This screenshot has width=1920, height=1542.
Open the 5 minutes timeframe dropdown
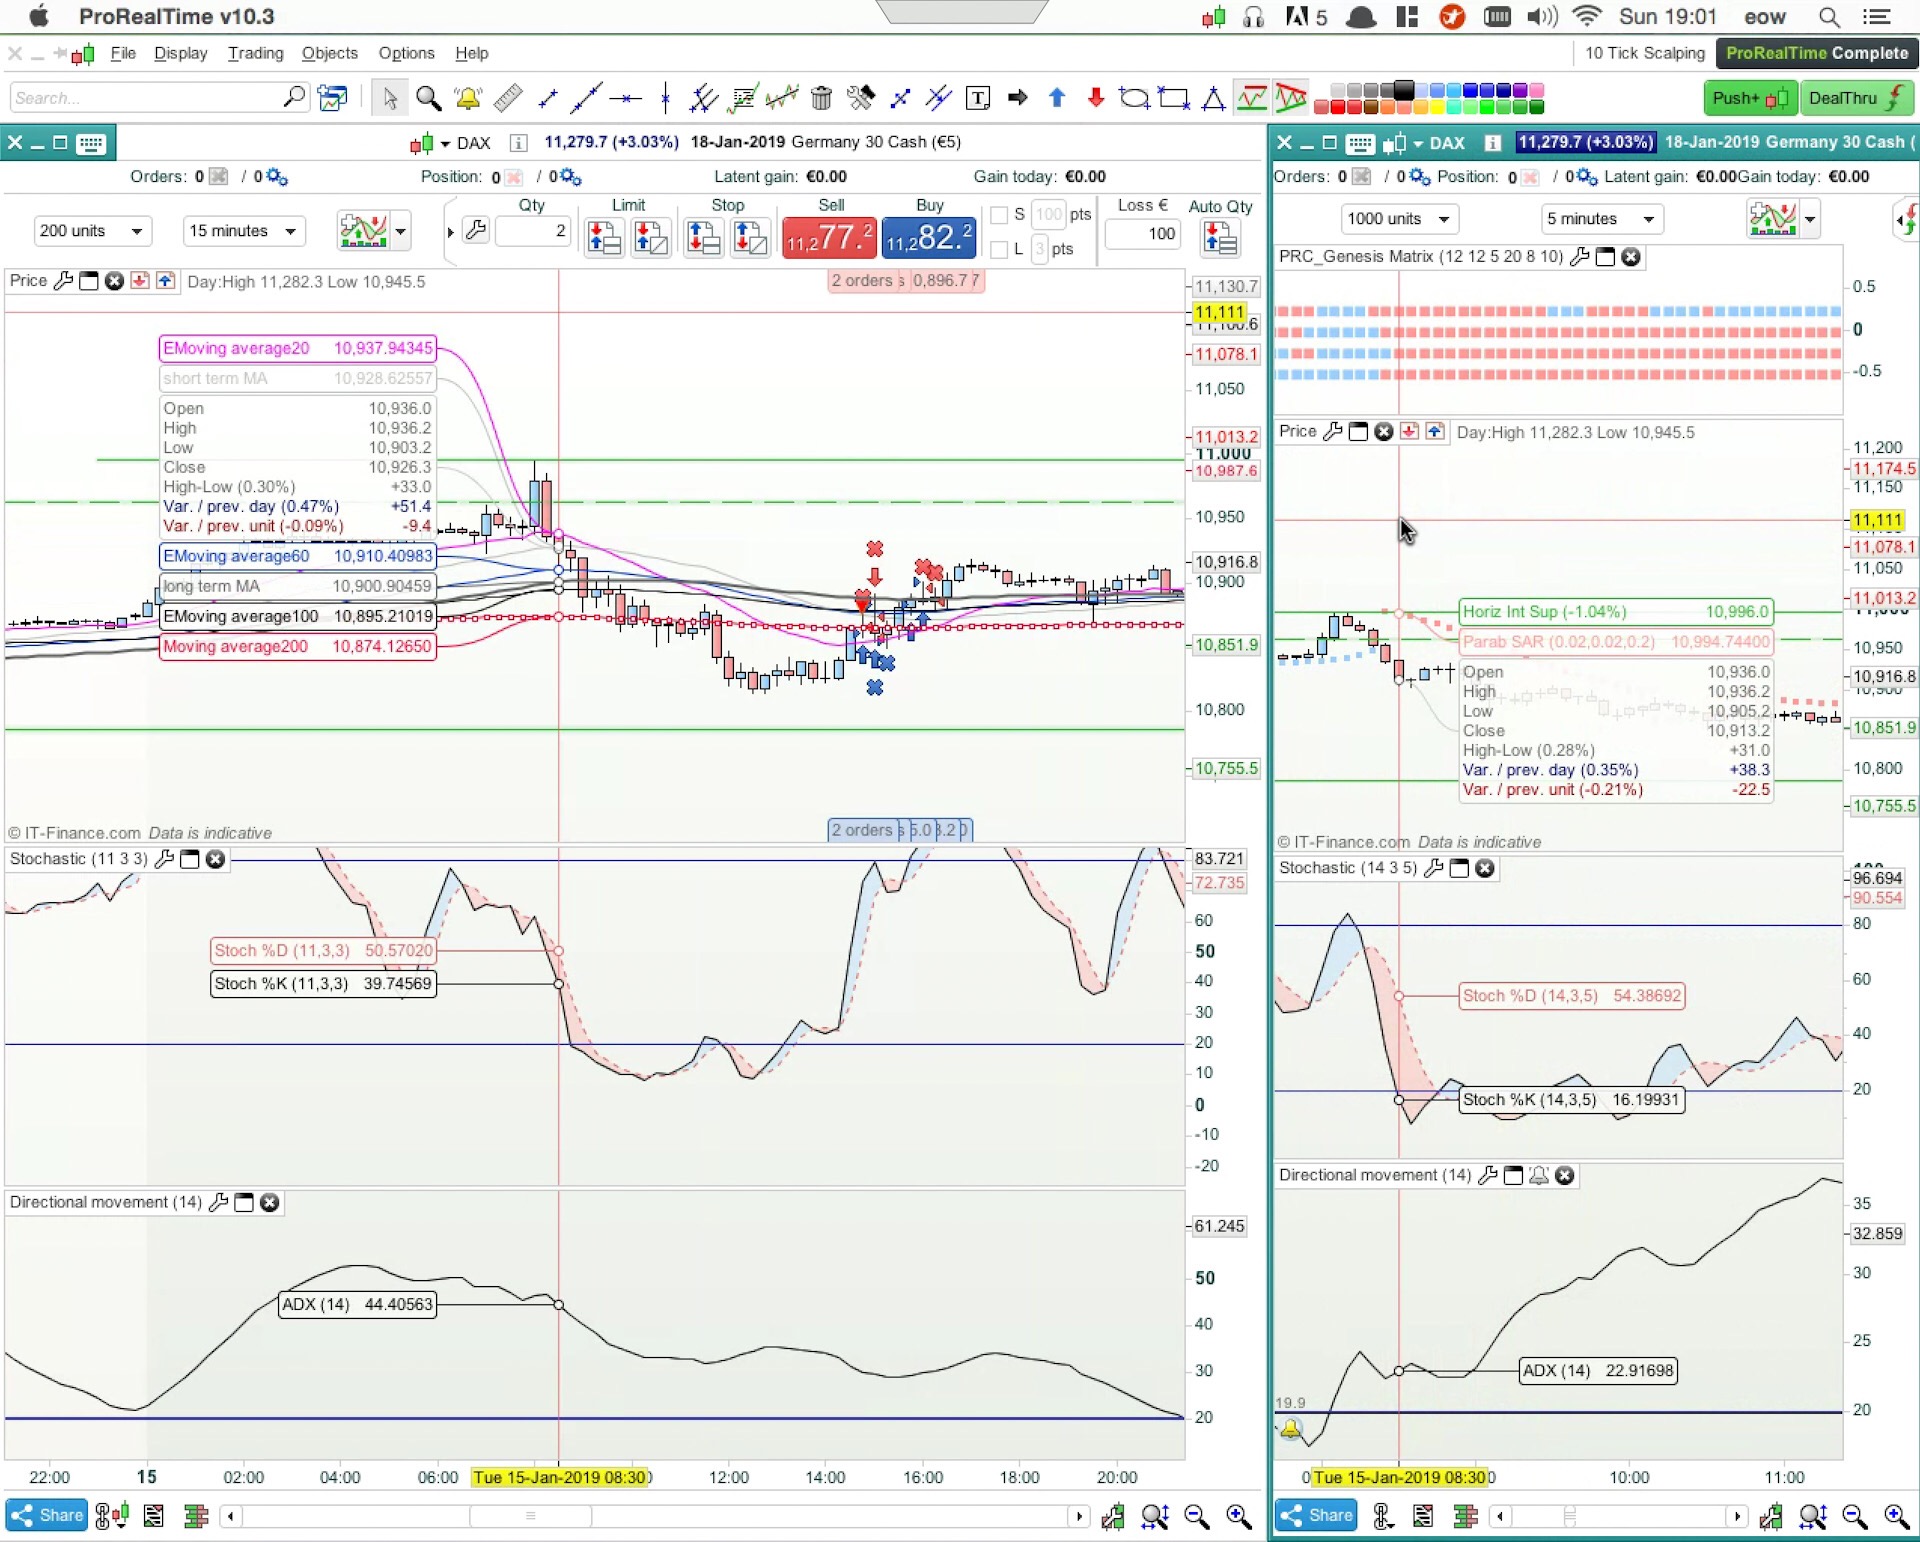pyautogui.click(x=1600, y=219)
